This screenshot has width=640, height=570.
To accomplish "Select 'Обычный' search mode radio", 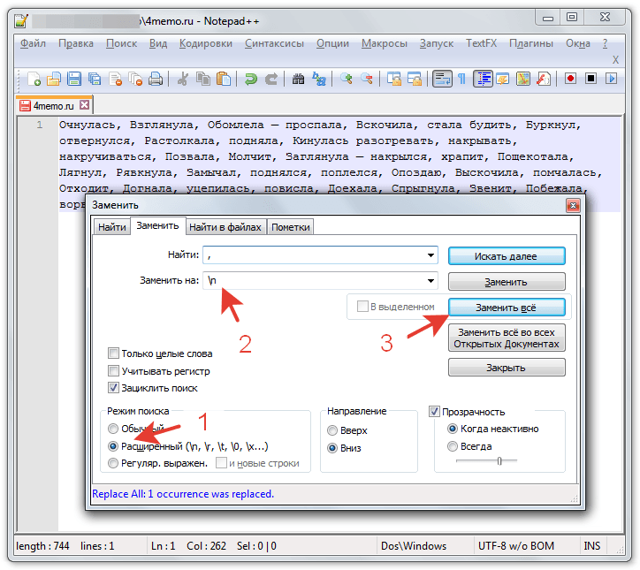I will pyautogui.click(x=113, y=428).
